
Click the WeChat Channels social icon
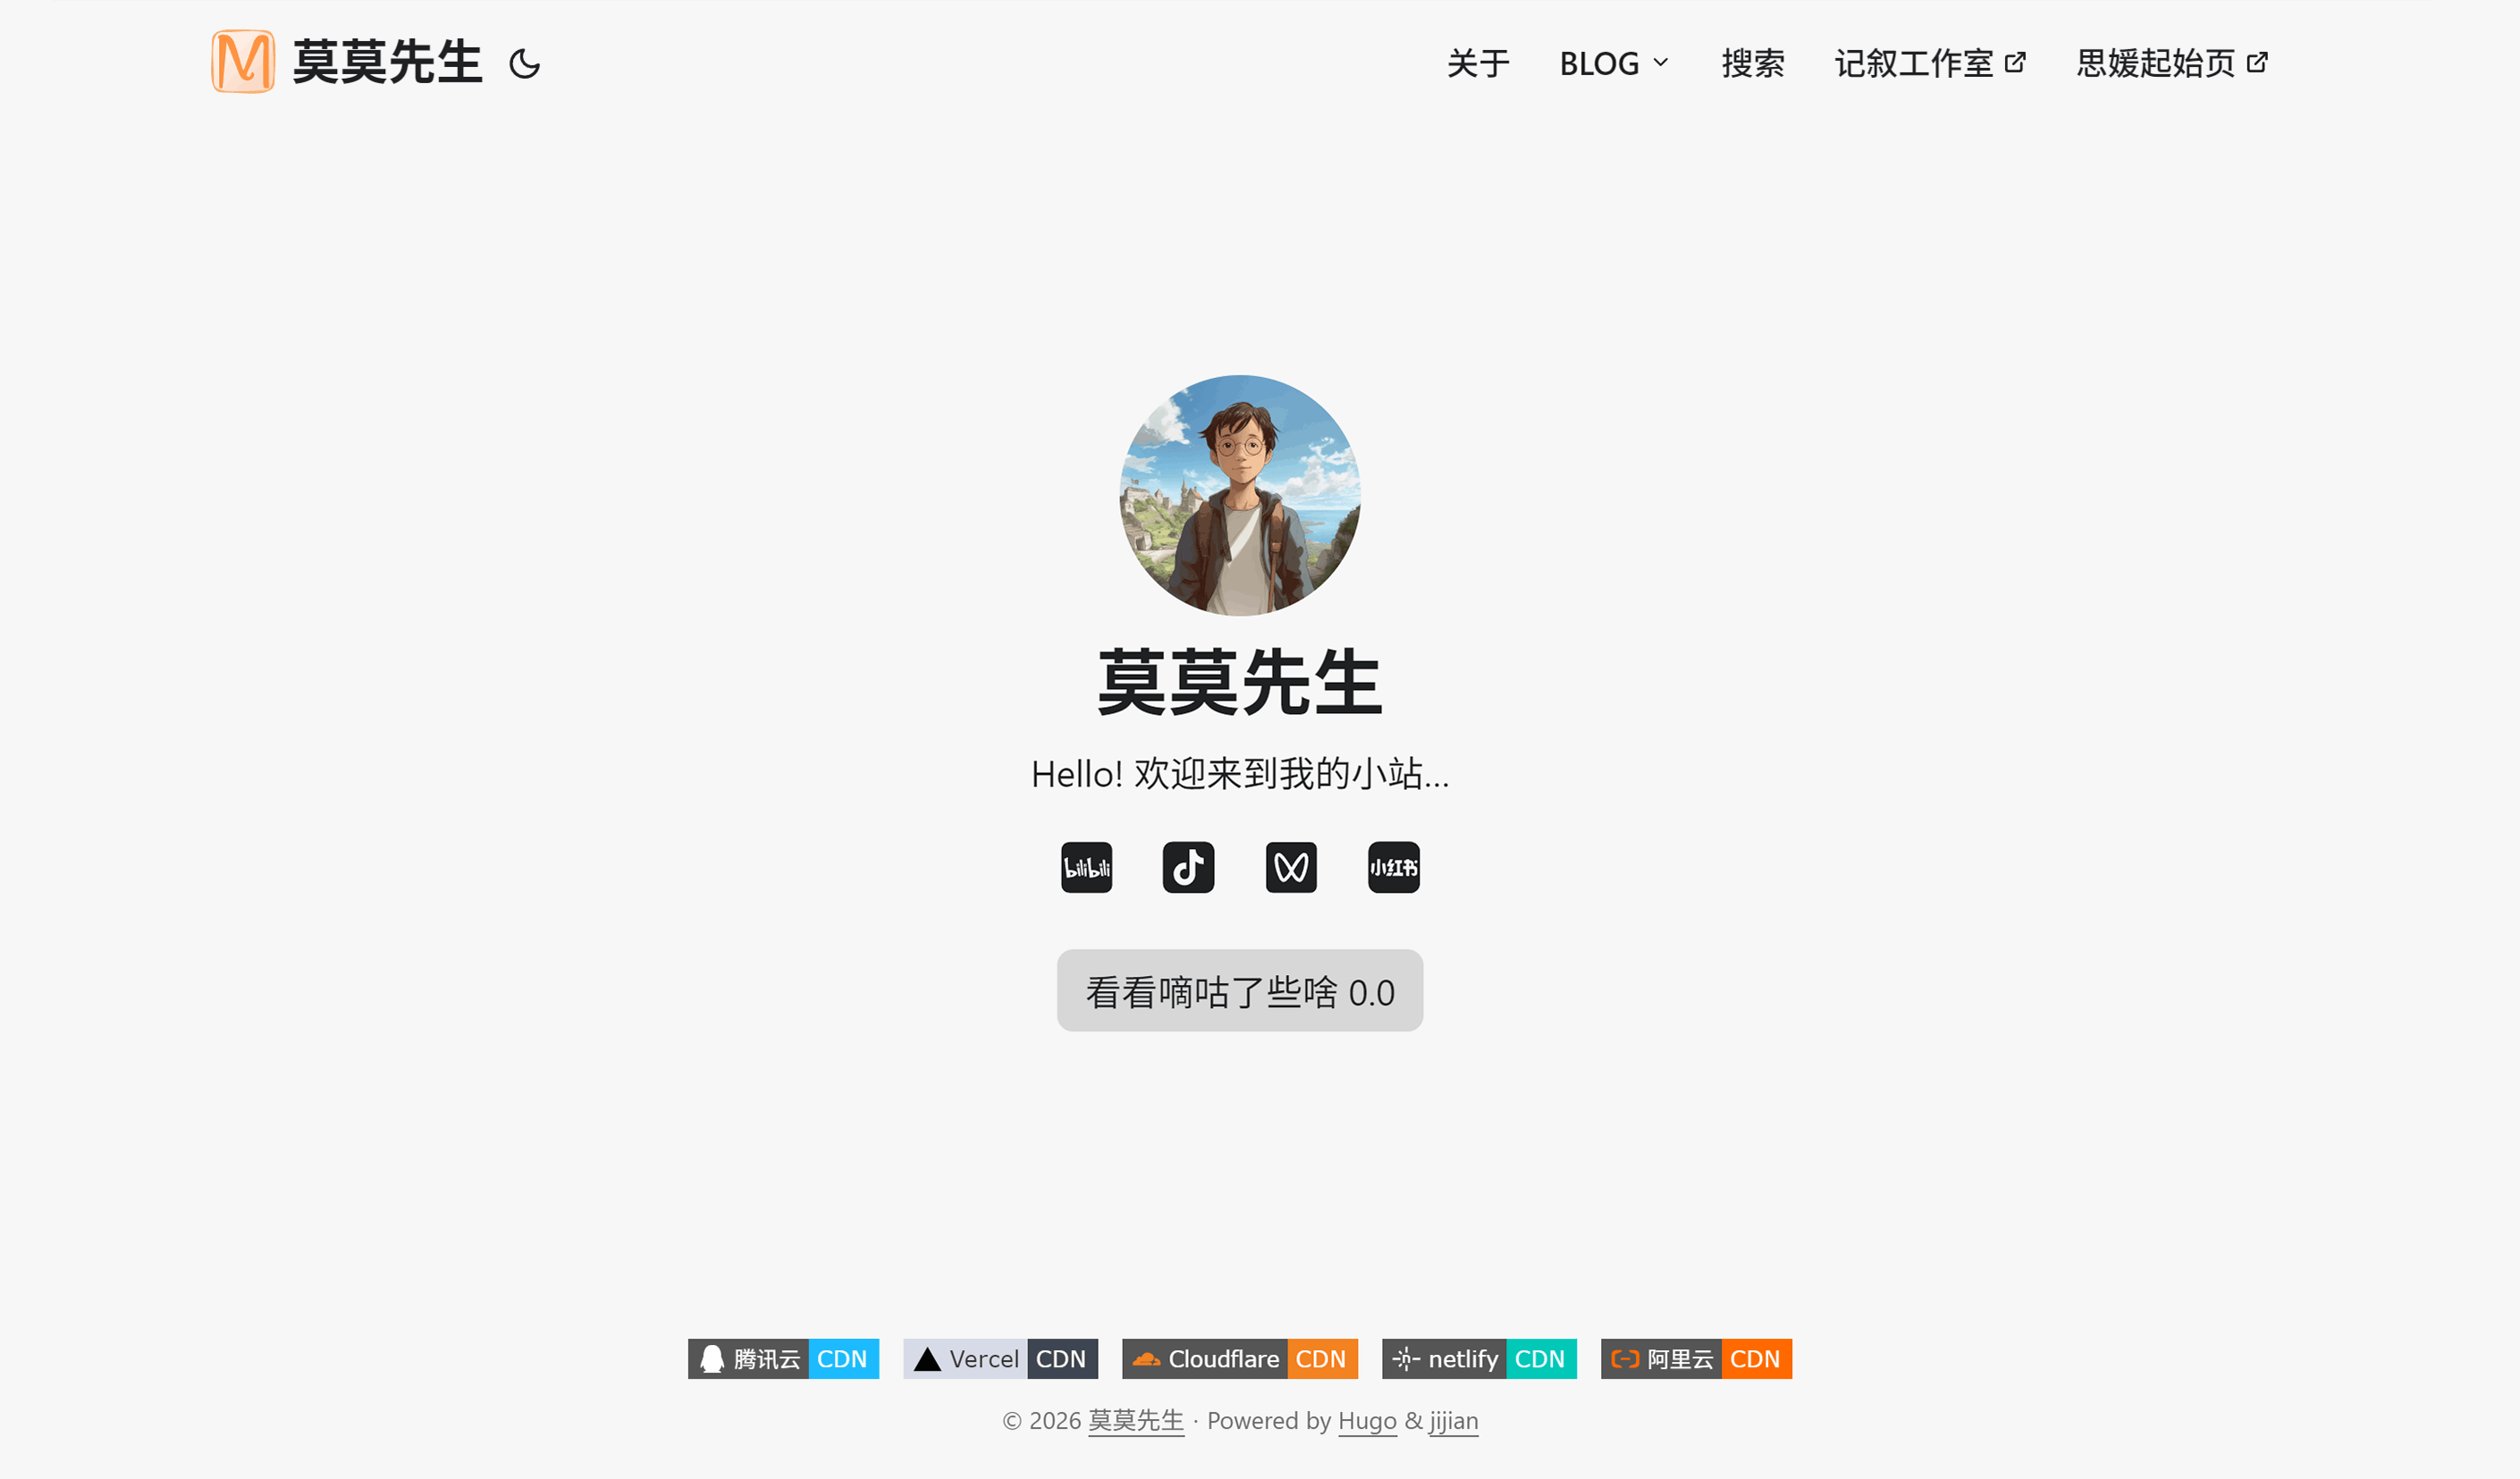[x=1291, y=867]
